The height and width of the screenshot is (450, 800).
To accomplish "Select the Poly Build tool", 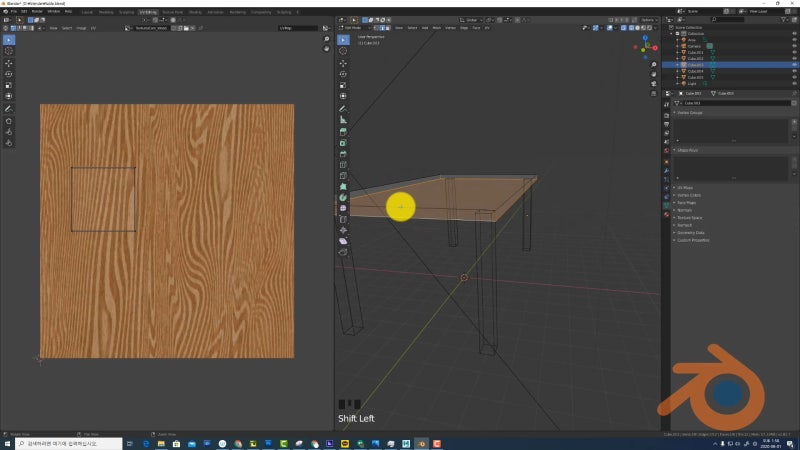I will [343, 187].
